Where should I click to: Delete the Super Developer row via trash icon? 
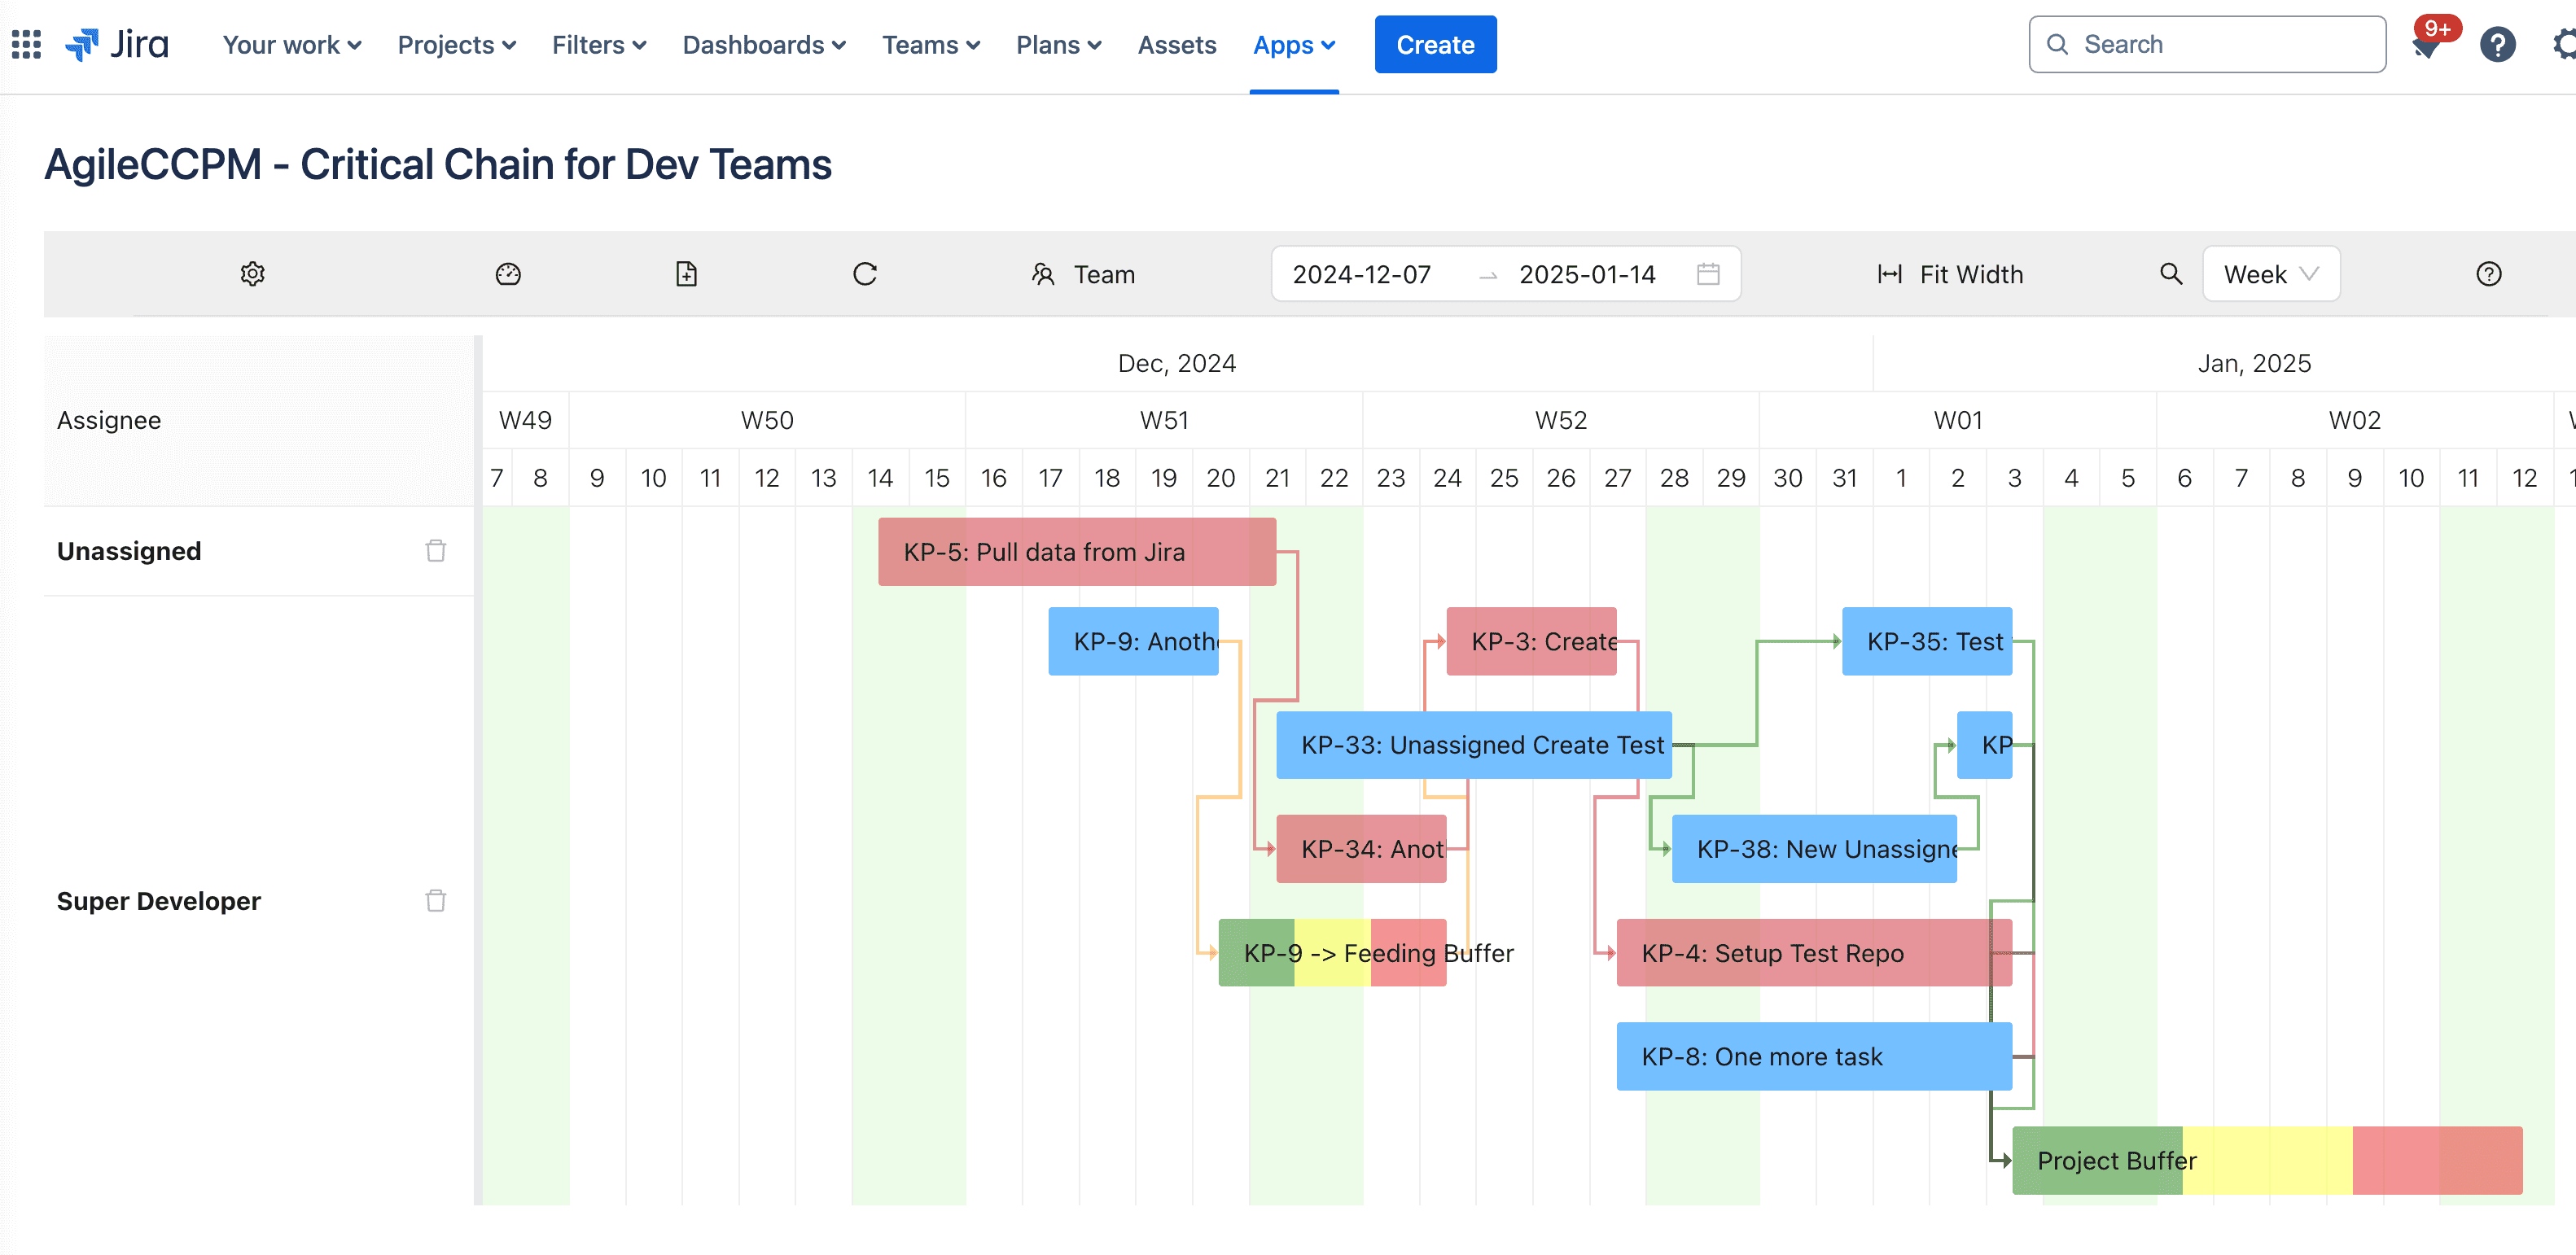click(435, 900)
